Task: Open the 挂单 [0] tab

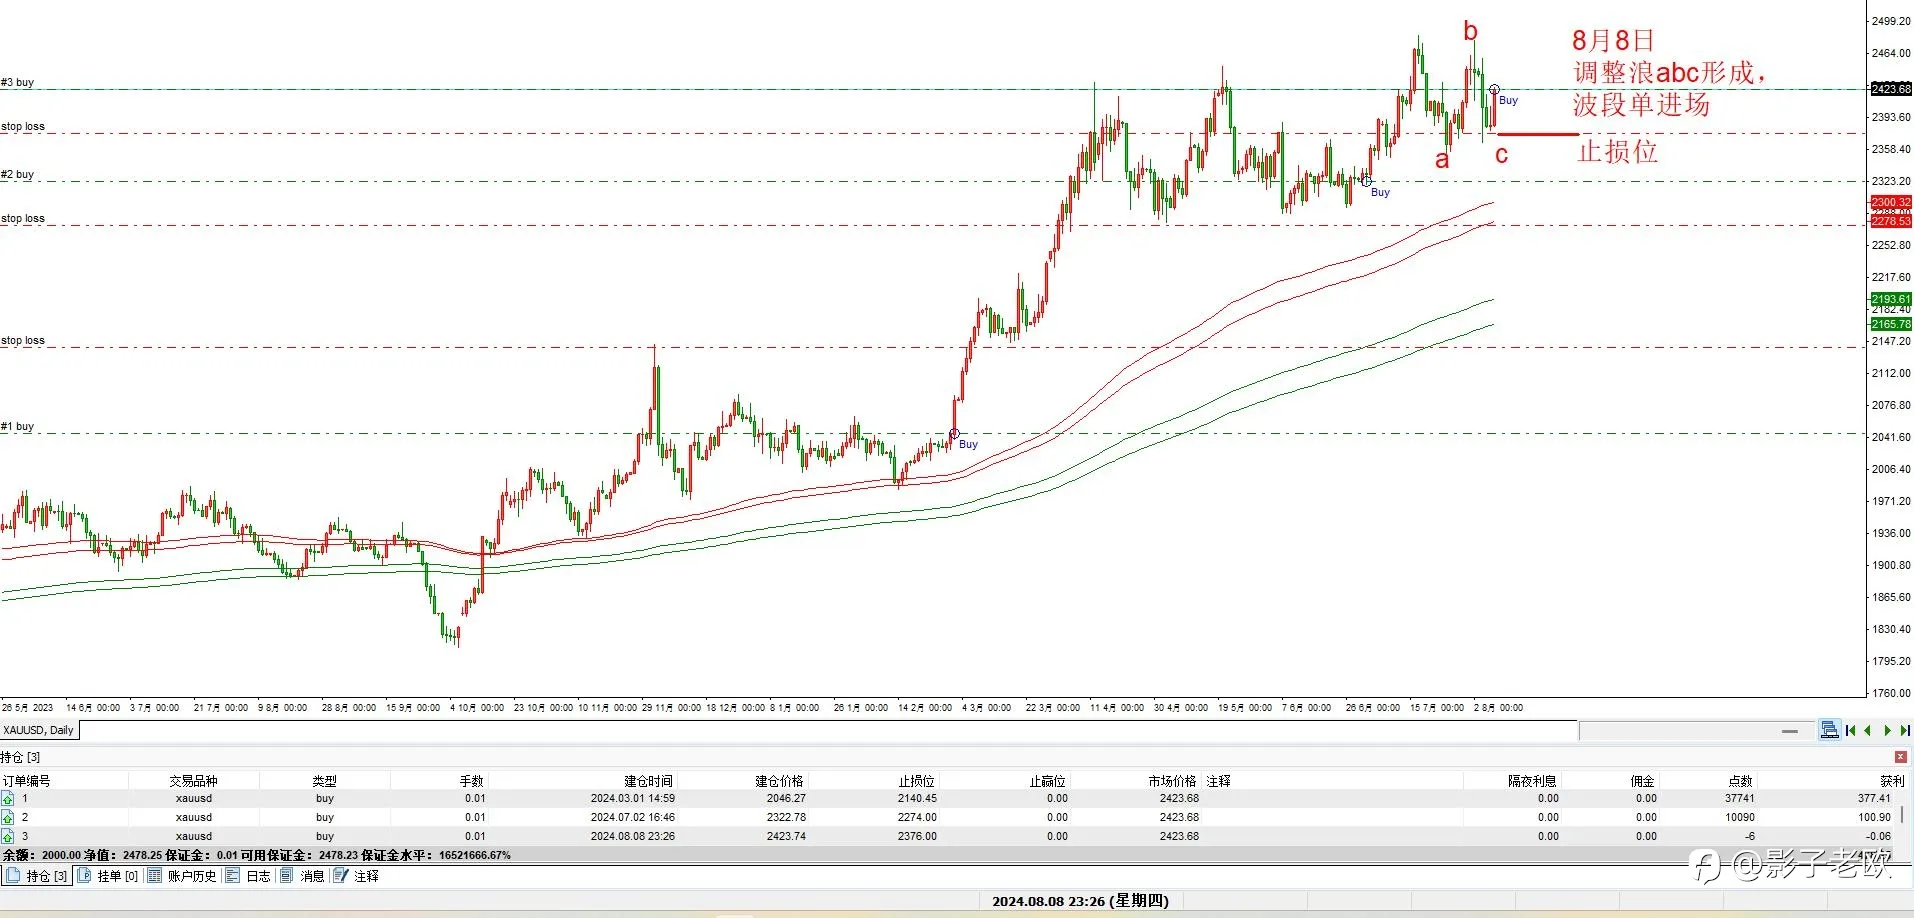Action: (x=108, y=876)
